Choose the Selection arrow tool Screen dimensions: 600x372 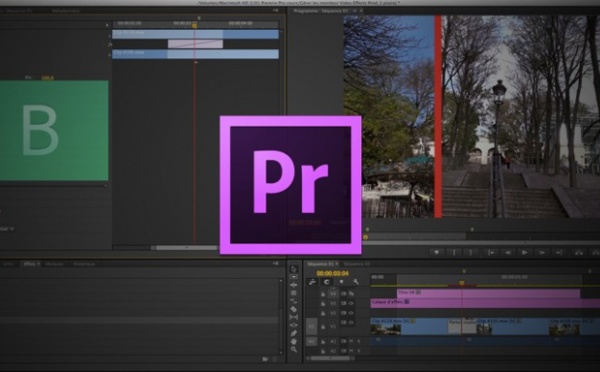[293, 269]
